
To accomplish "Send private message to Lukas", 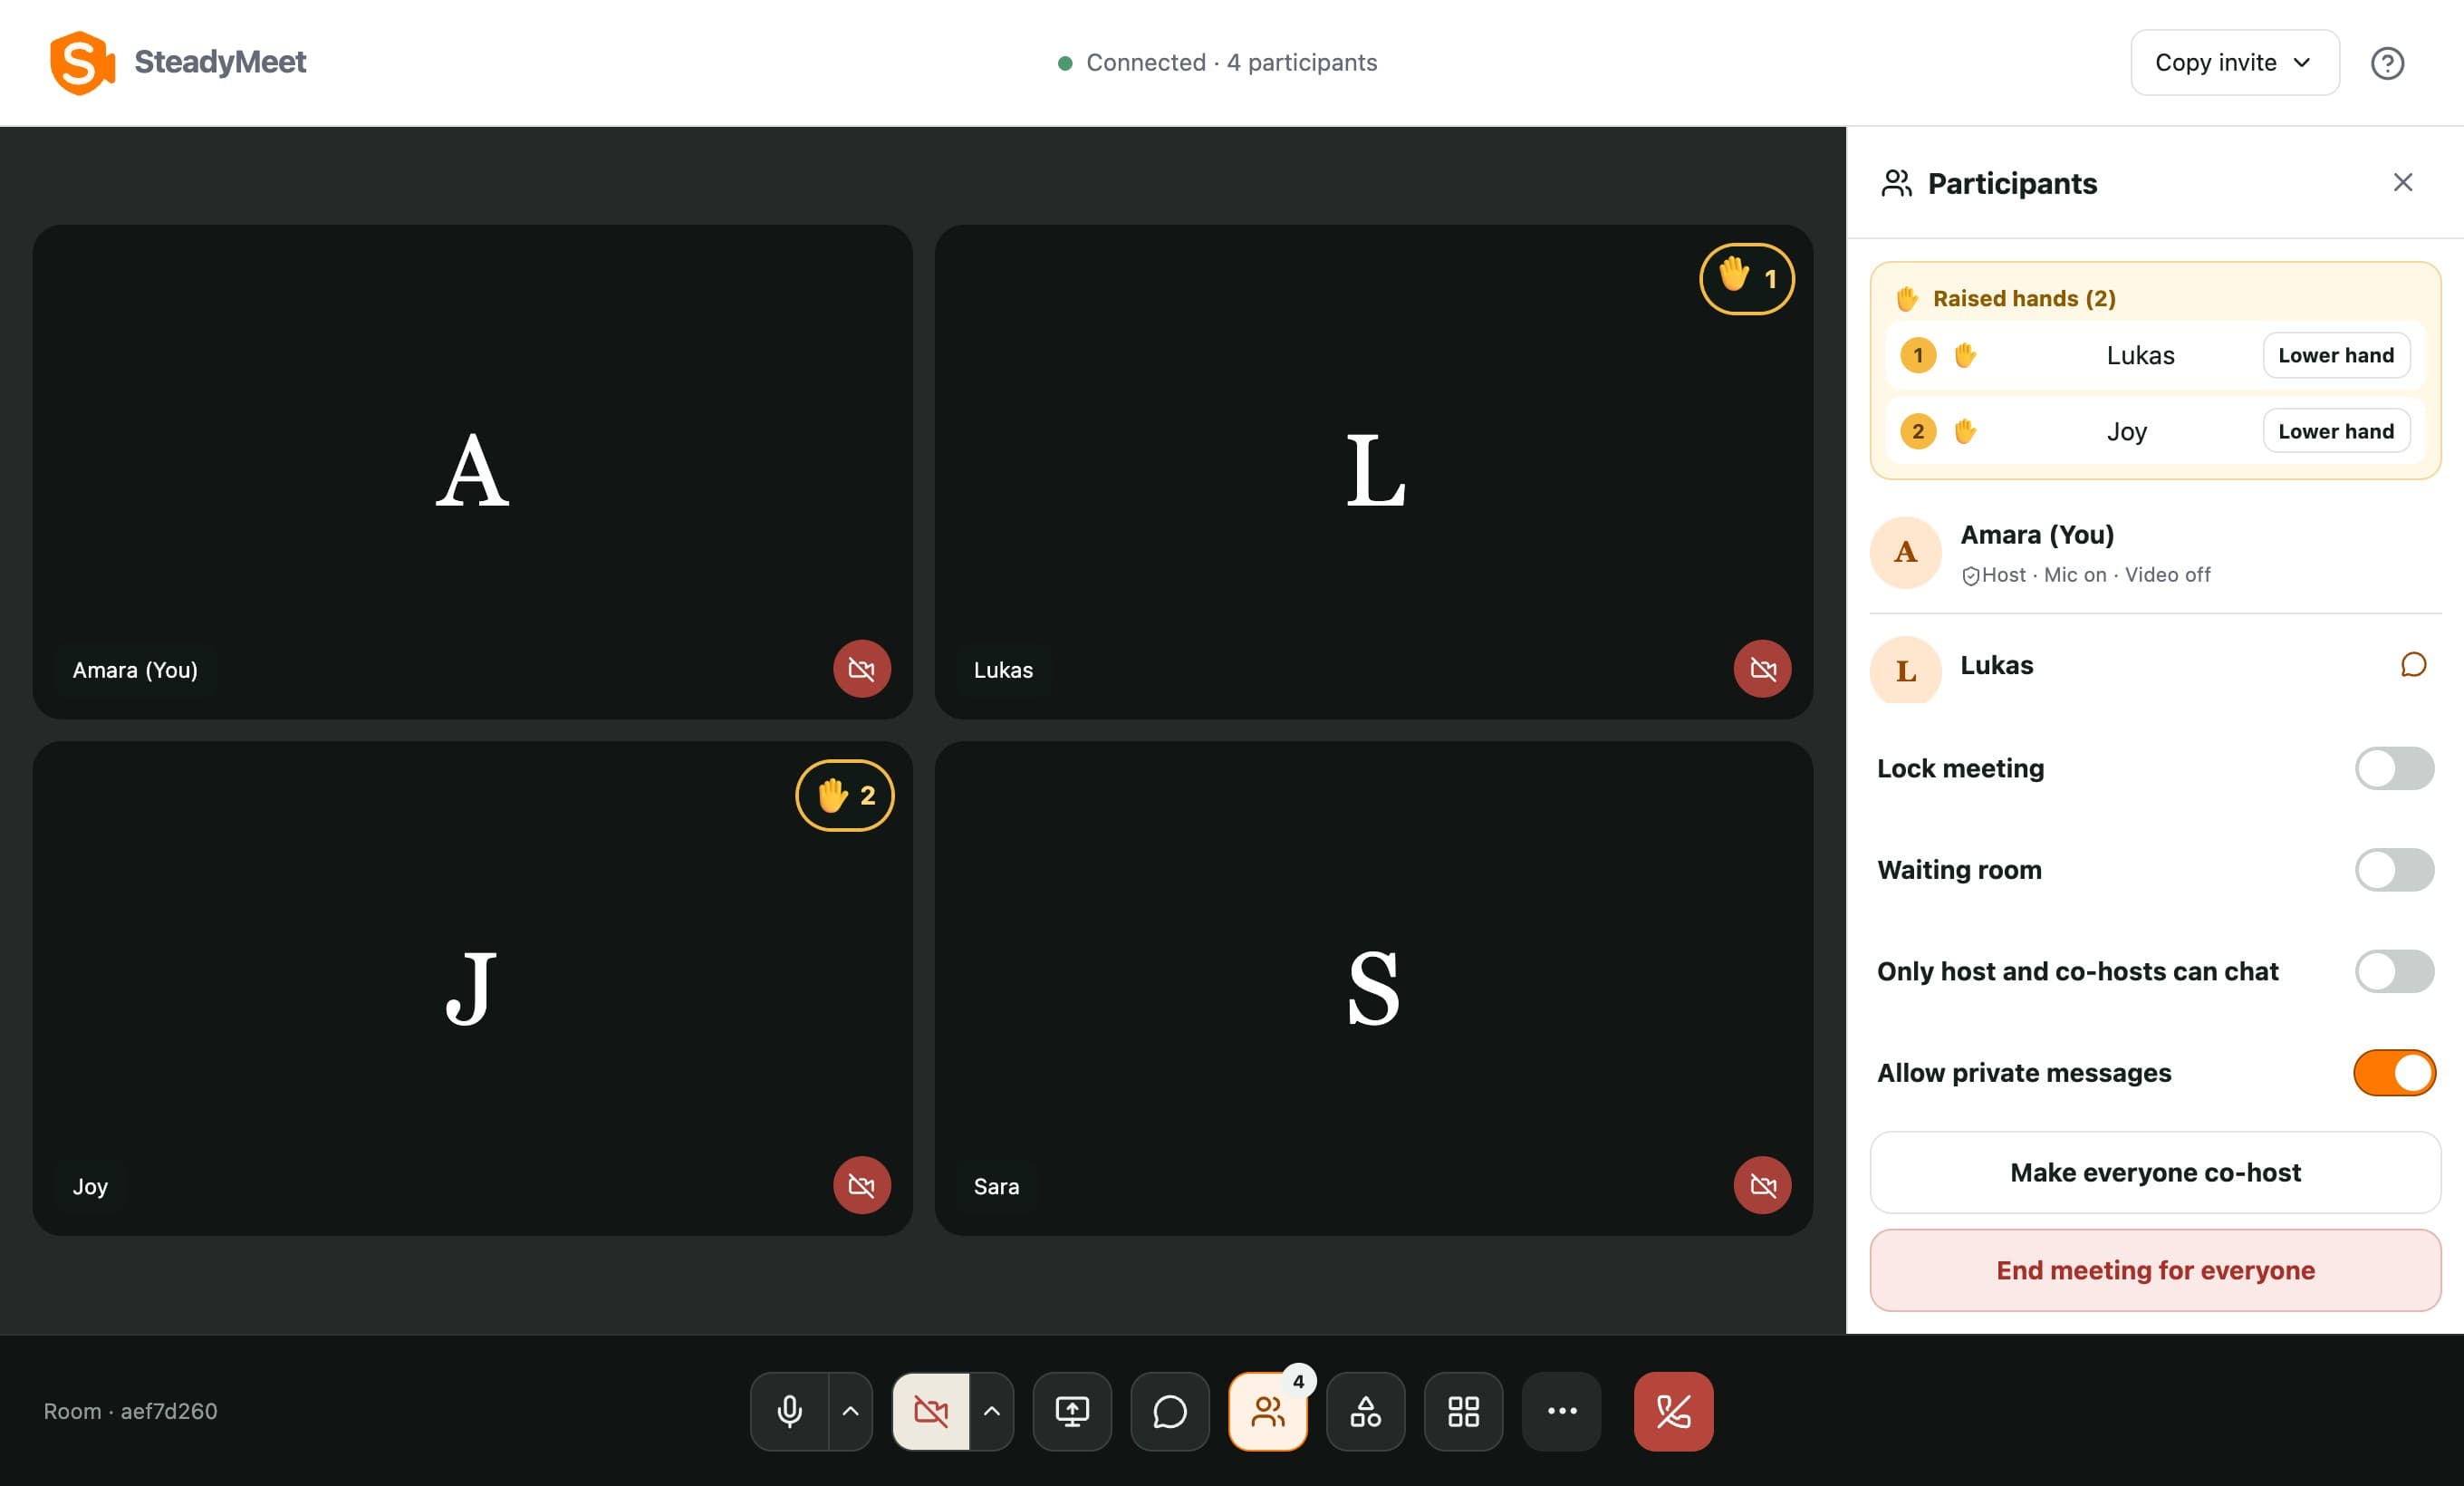I will tap(2413, 665).
